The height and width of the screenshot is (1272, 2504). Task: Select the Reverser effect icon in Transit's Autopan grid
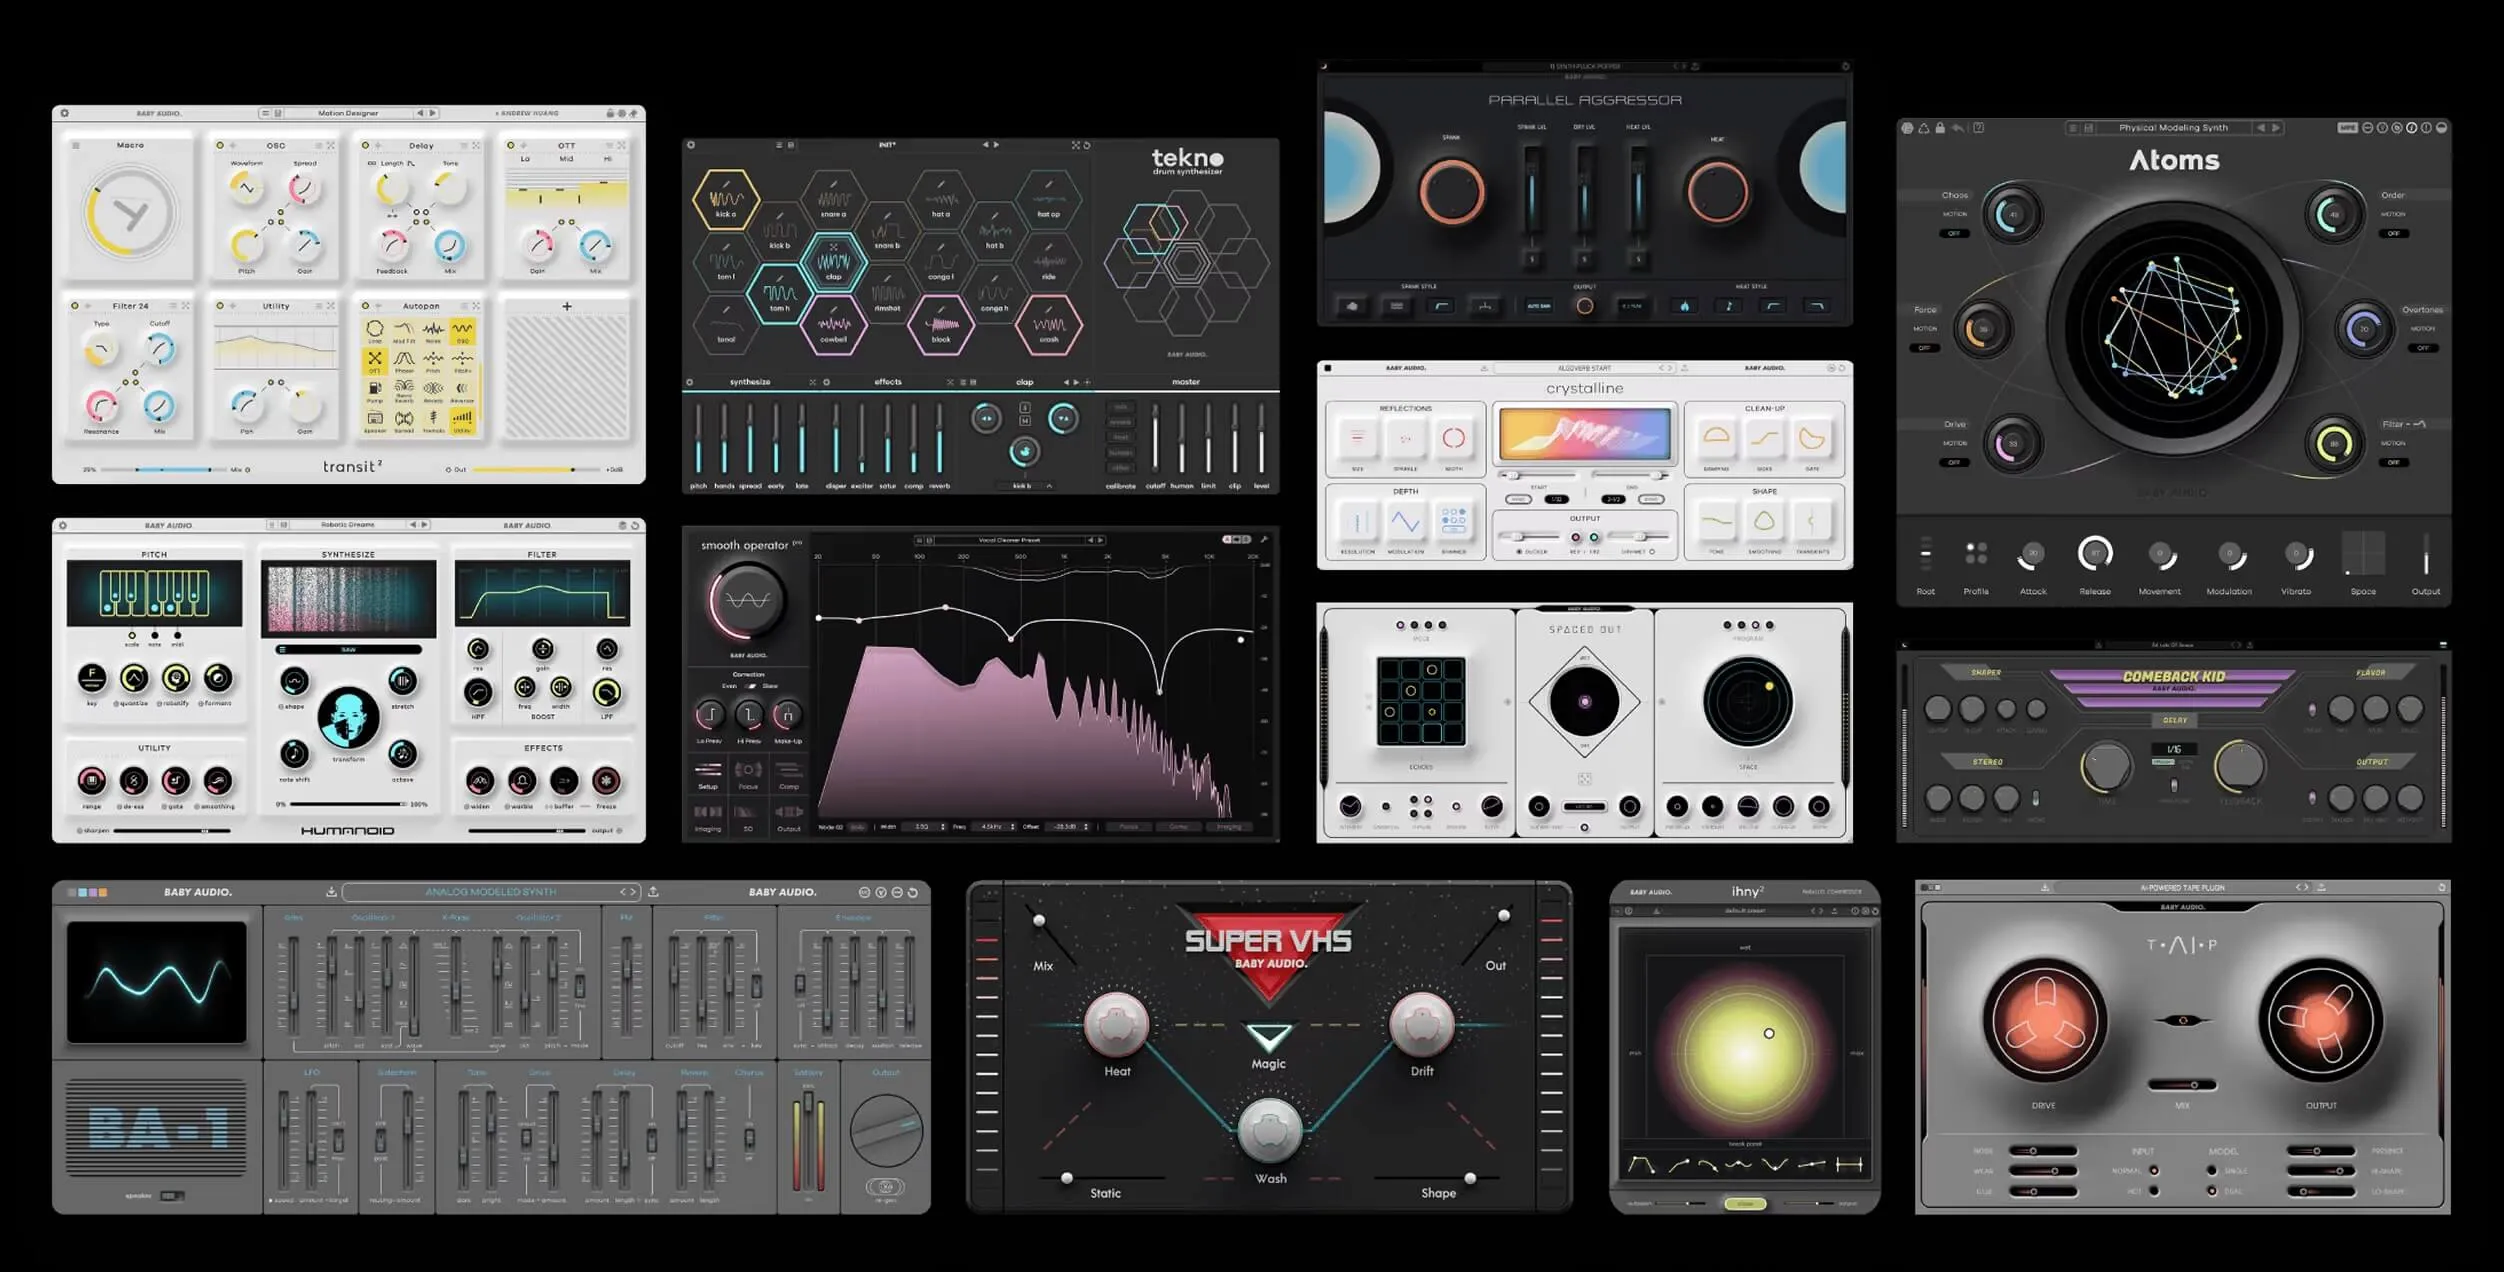(463, 388)
